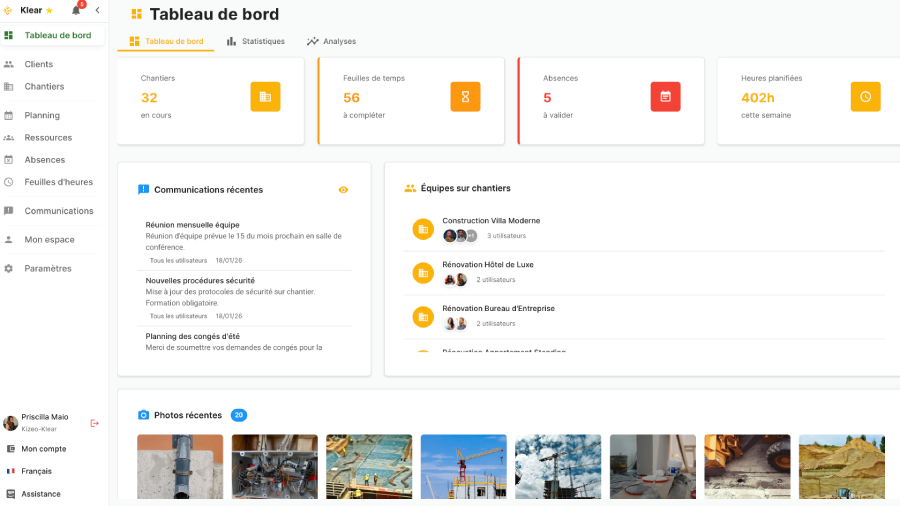900x506 pixels.
Task: Click the Rénovation Hôtel de Luxe site icon
Action: [423, 272]
